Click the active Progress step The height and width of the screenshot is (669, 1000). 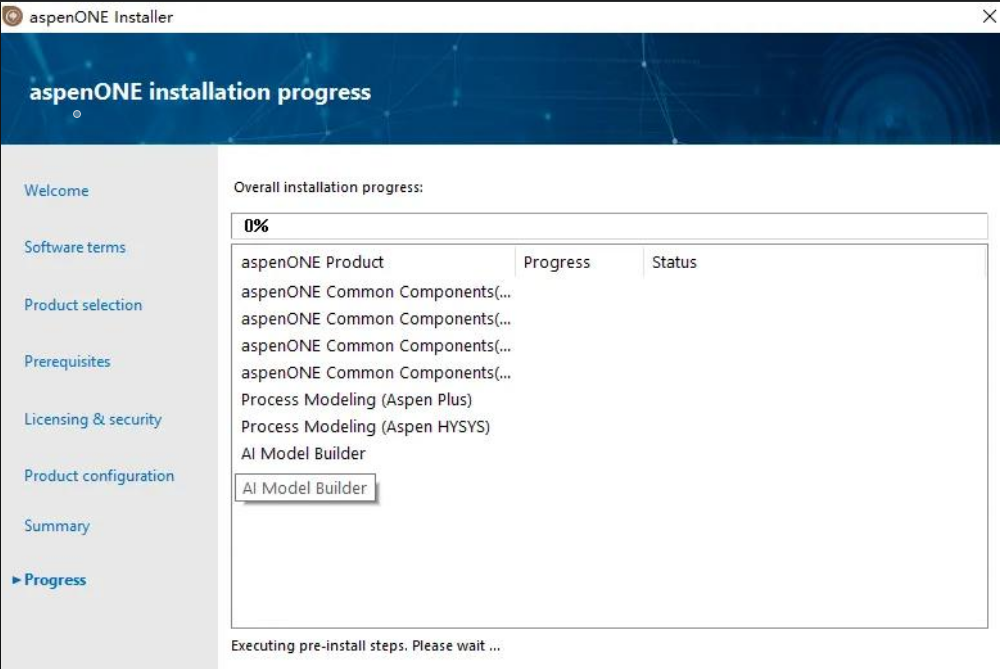tap(55, 580)
